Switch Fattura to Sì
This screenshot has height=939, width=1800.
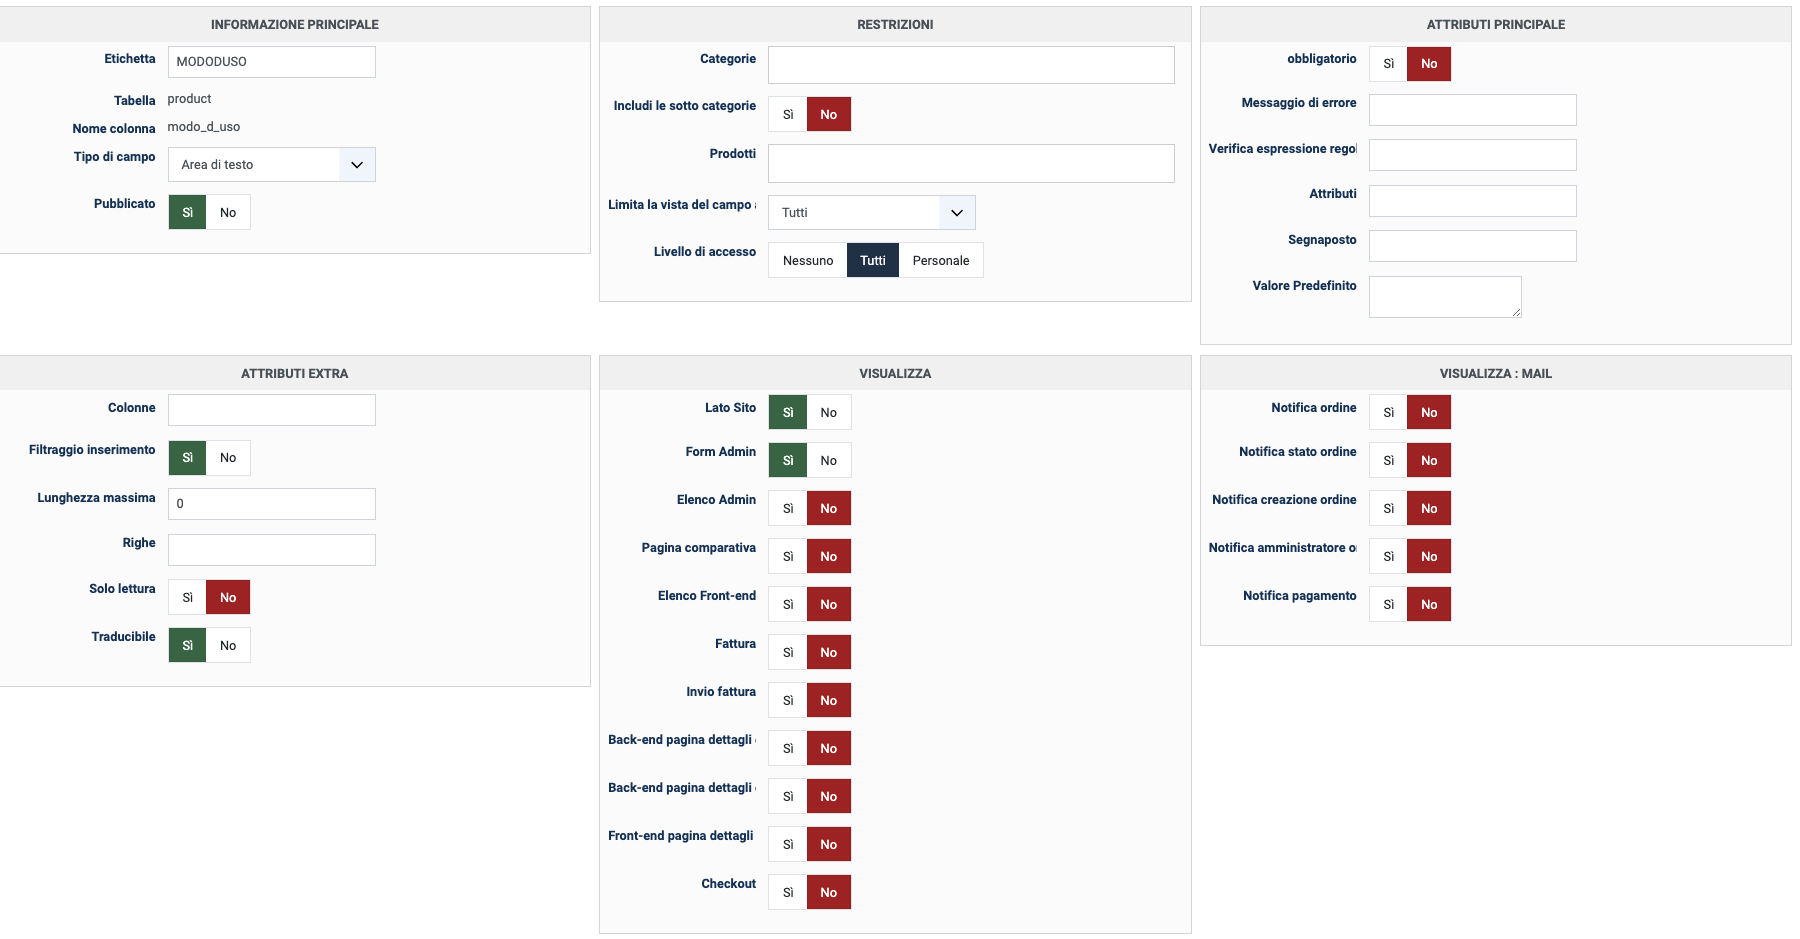pos(788,653)
